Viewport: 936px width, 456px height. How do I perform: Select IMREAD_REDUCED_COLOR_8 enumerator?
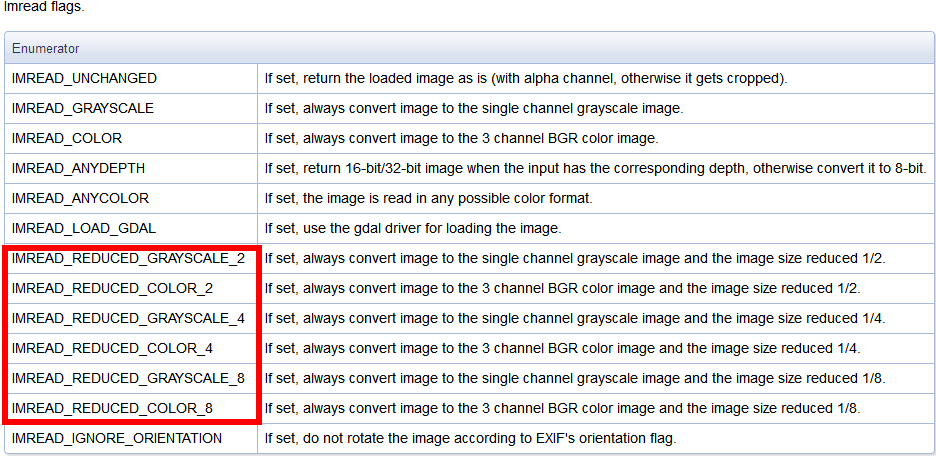tap(112, 408)
